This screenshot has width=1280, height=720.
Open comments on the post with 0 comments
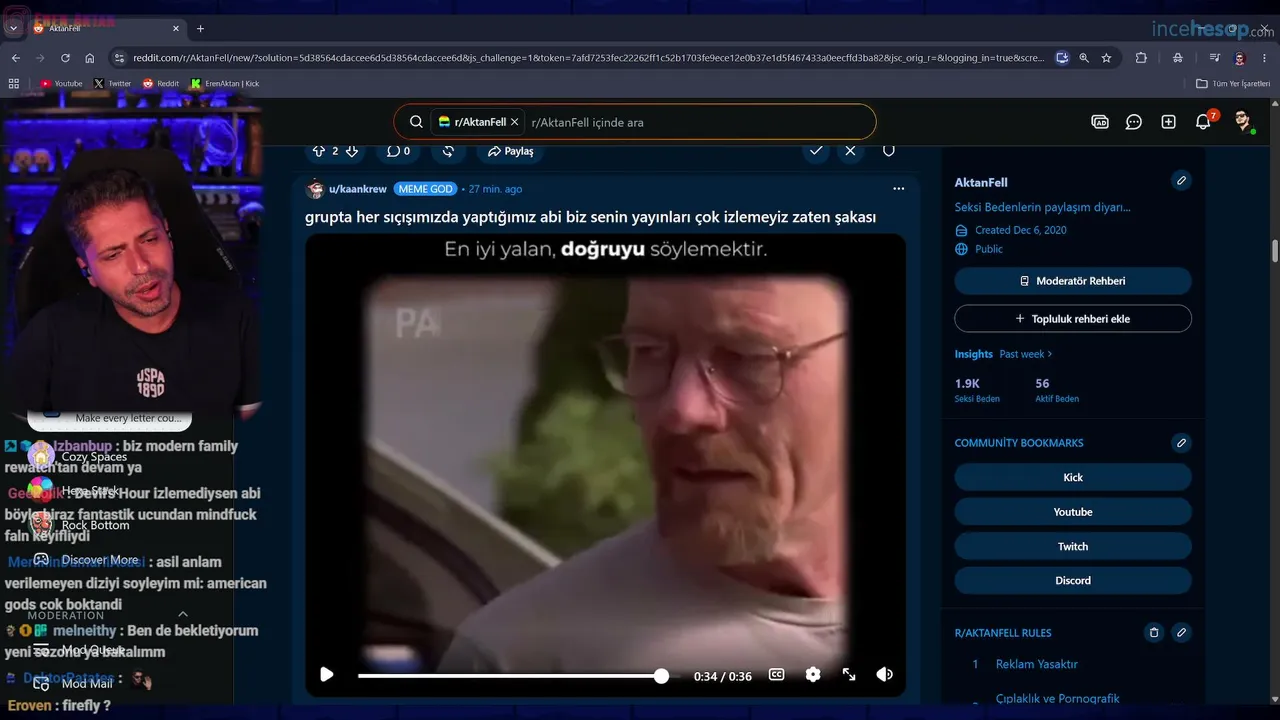click(399, 151)
